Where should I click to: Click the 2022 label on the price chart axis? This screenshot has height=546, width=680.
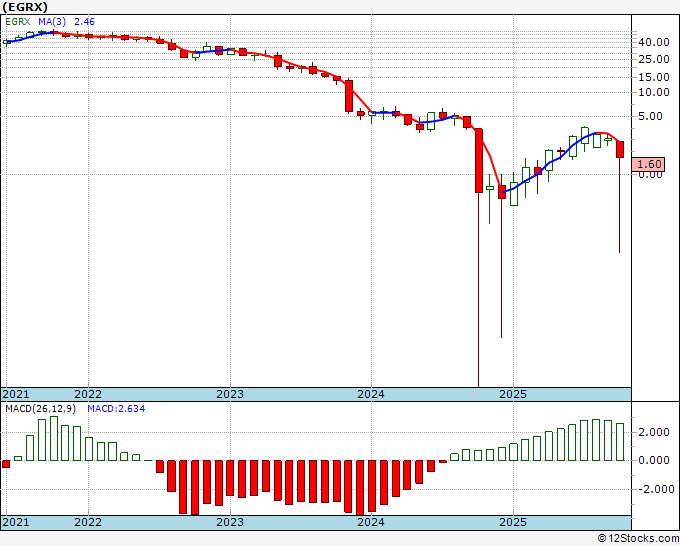coord(88,394)
